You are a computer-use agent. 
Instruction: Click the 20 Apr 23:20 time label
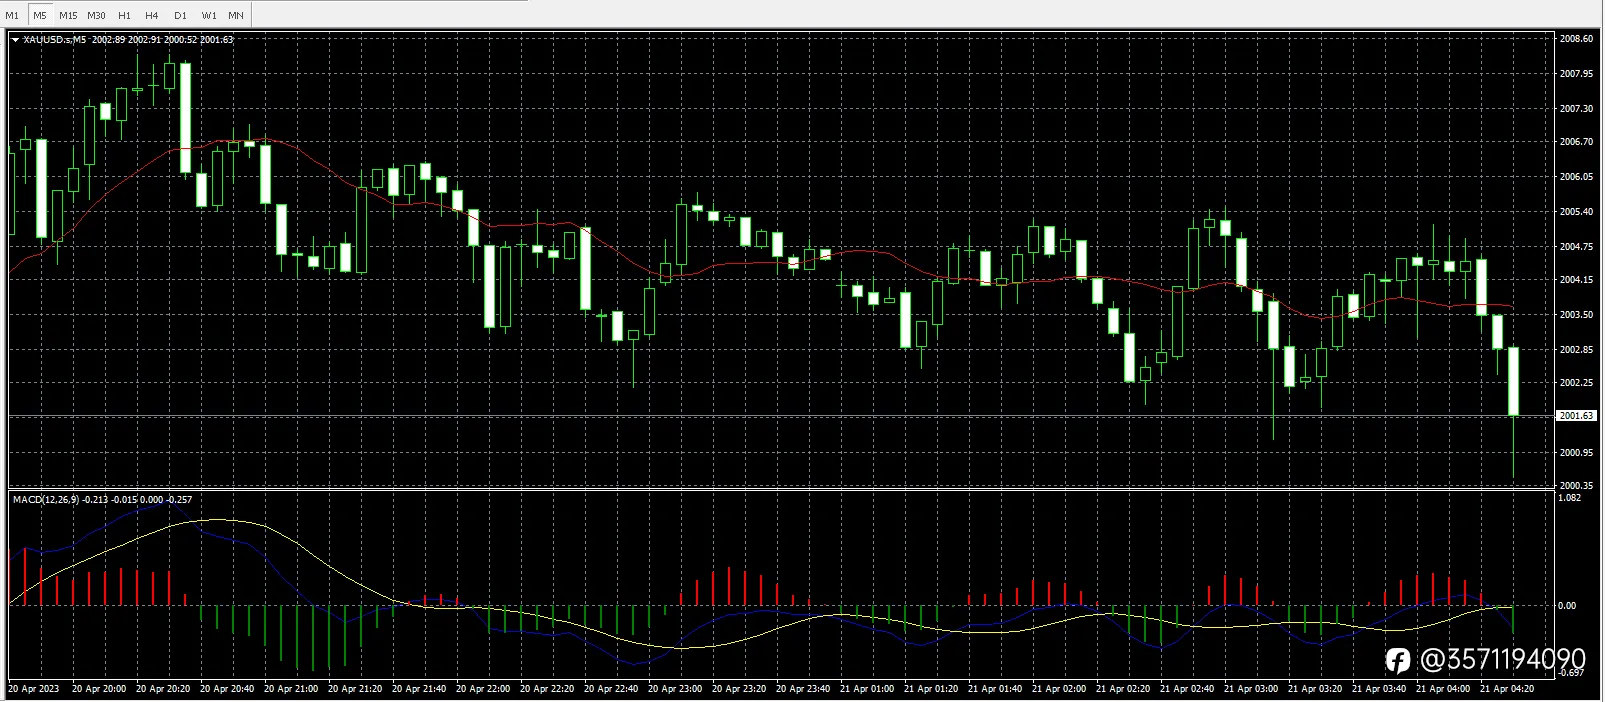pyautogui.click(x=739, y=689)
